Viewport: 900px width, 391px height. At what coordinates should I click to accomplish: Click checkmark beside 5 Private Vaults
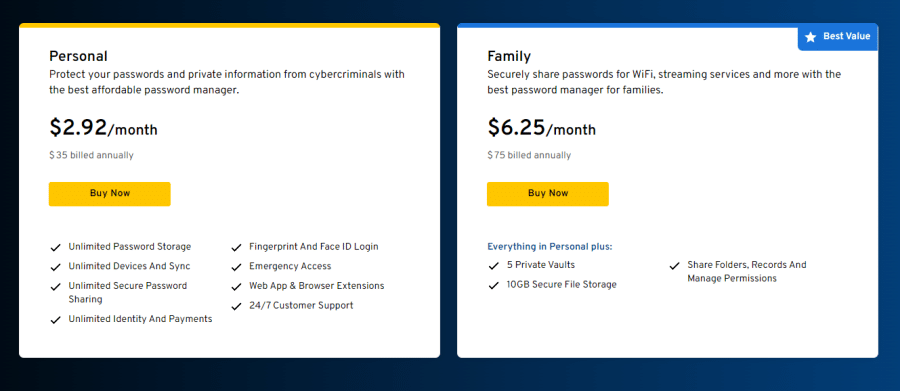pyautogui.click(x=494, y=266)
